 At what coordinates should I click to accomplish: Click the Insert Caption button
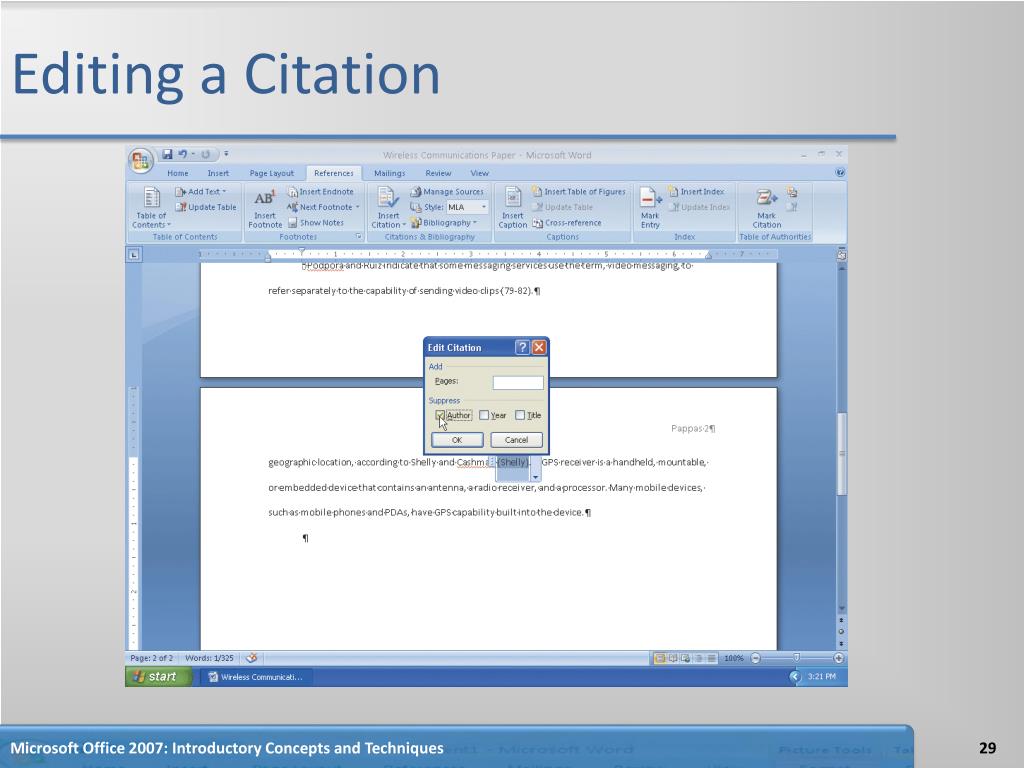tap(513, 208)
